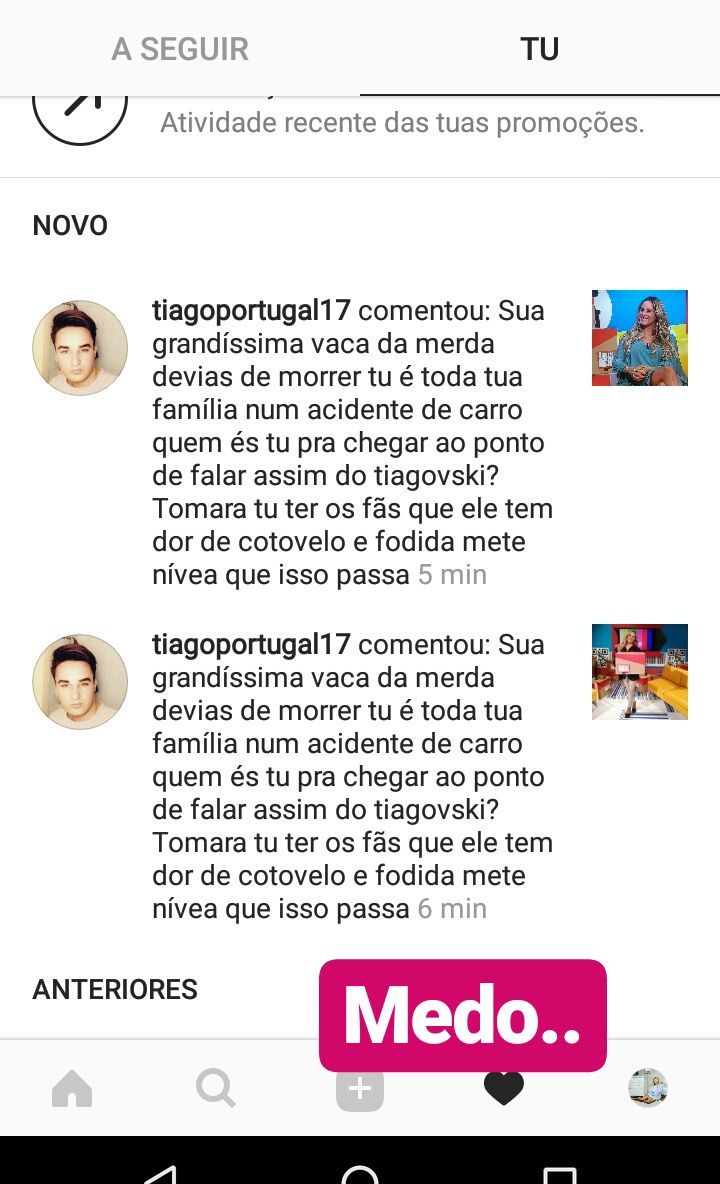Open Atividade recente das tuas promoções
The height and width of the screenshot is (1184, 720).
[402, 122]
